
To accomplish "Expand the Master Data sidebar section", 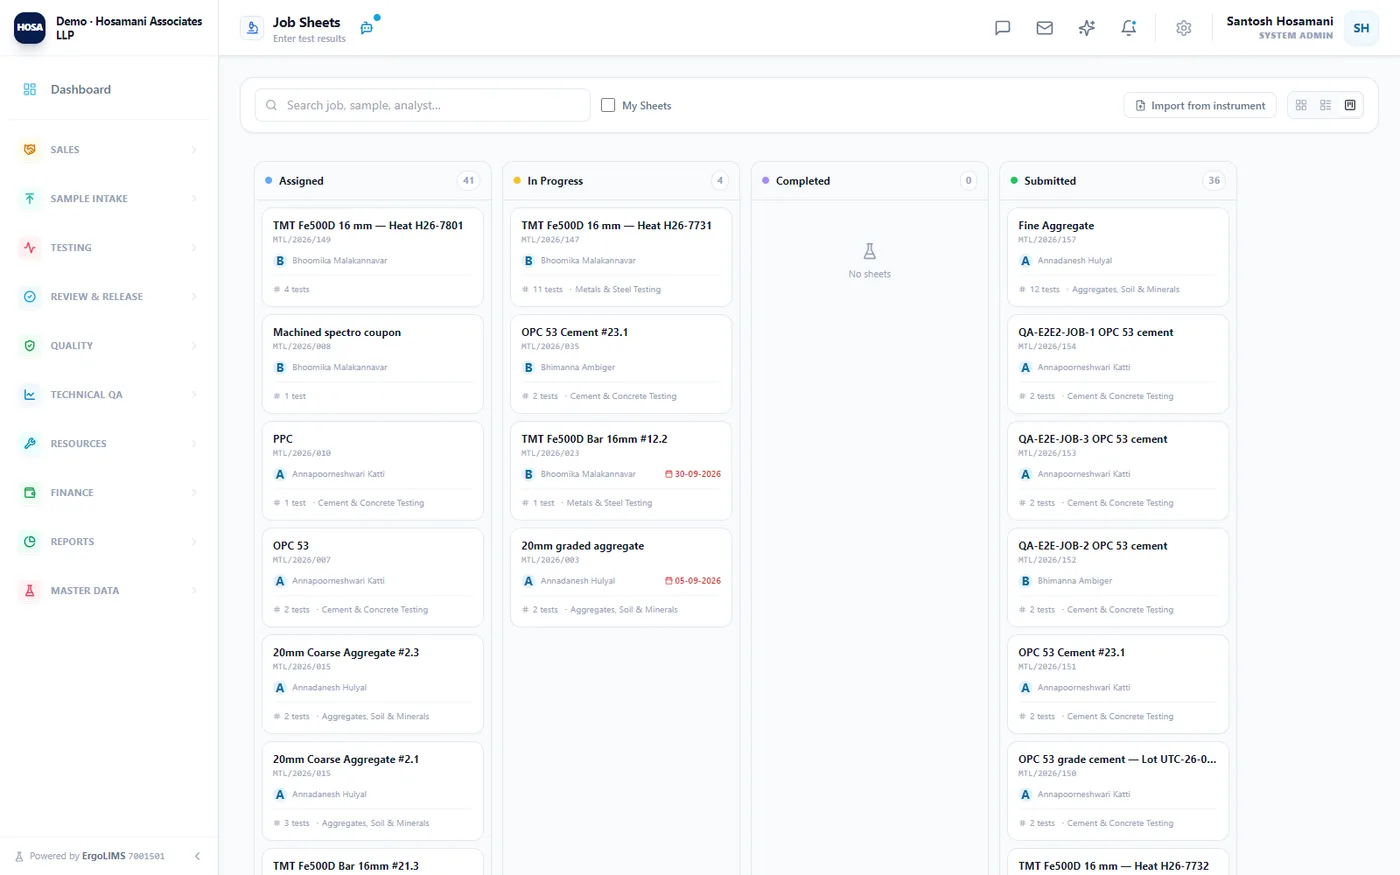I will [109, 591].
